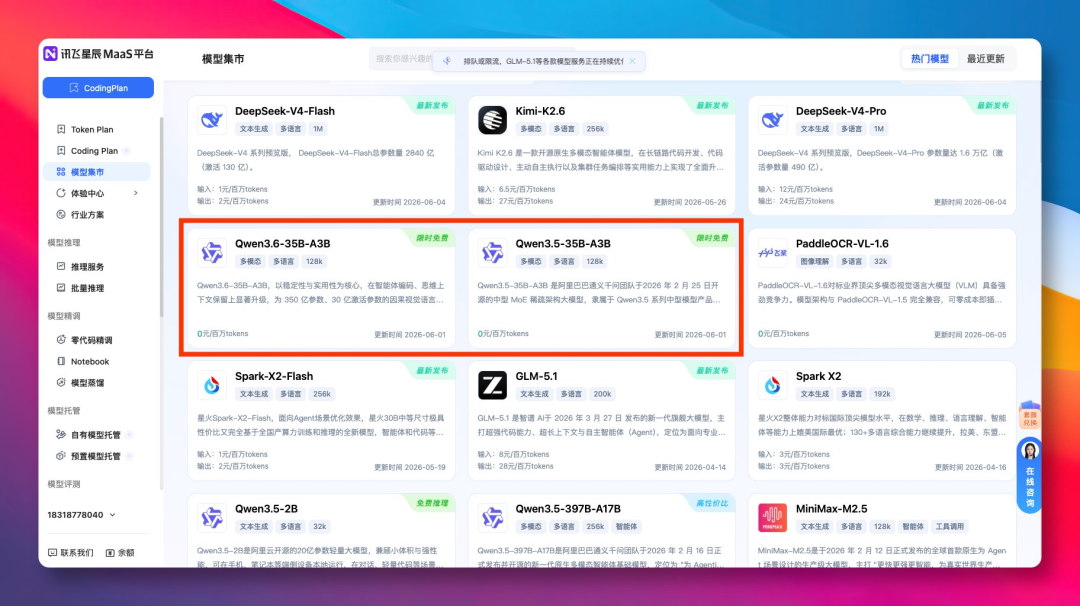The width and height of the screenshot is (1080, 606).
Task: Switch to the 最近更新 tab
Action: pos(986,59)
